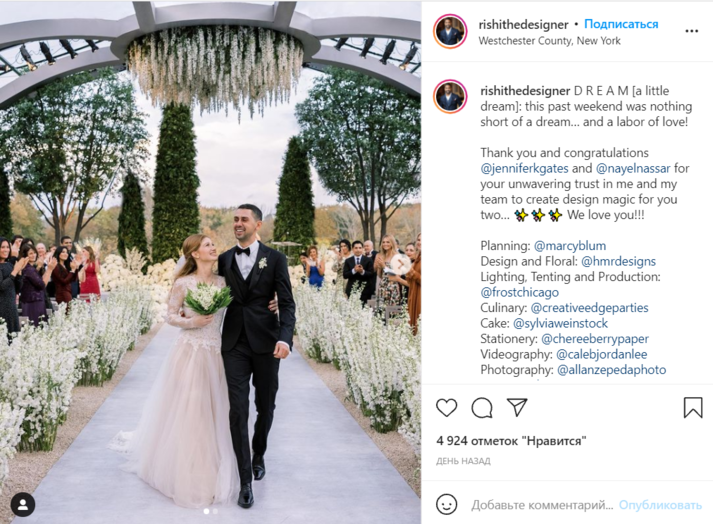713x524 pixels.
Task: Click the Опубликовать post comment button
Action: coord(660,505)
